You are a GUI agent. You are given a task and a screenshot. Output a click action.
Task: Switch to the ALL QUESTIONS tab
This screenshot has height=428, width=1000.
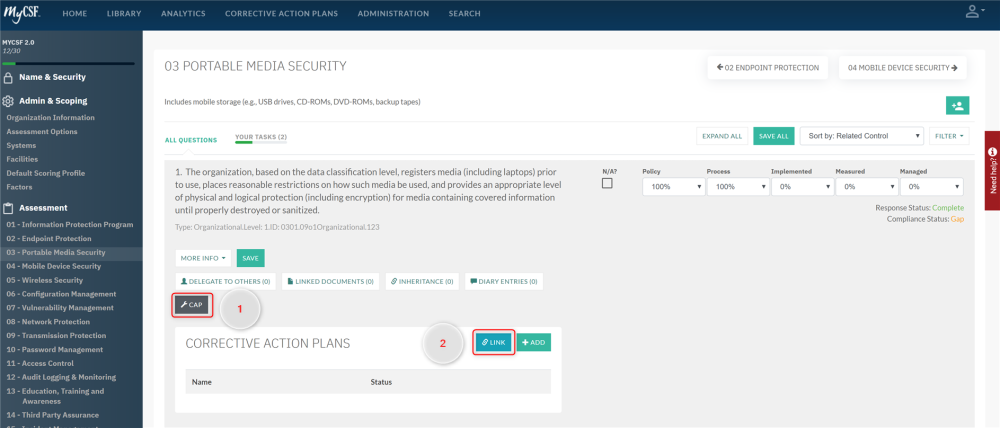191,140
